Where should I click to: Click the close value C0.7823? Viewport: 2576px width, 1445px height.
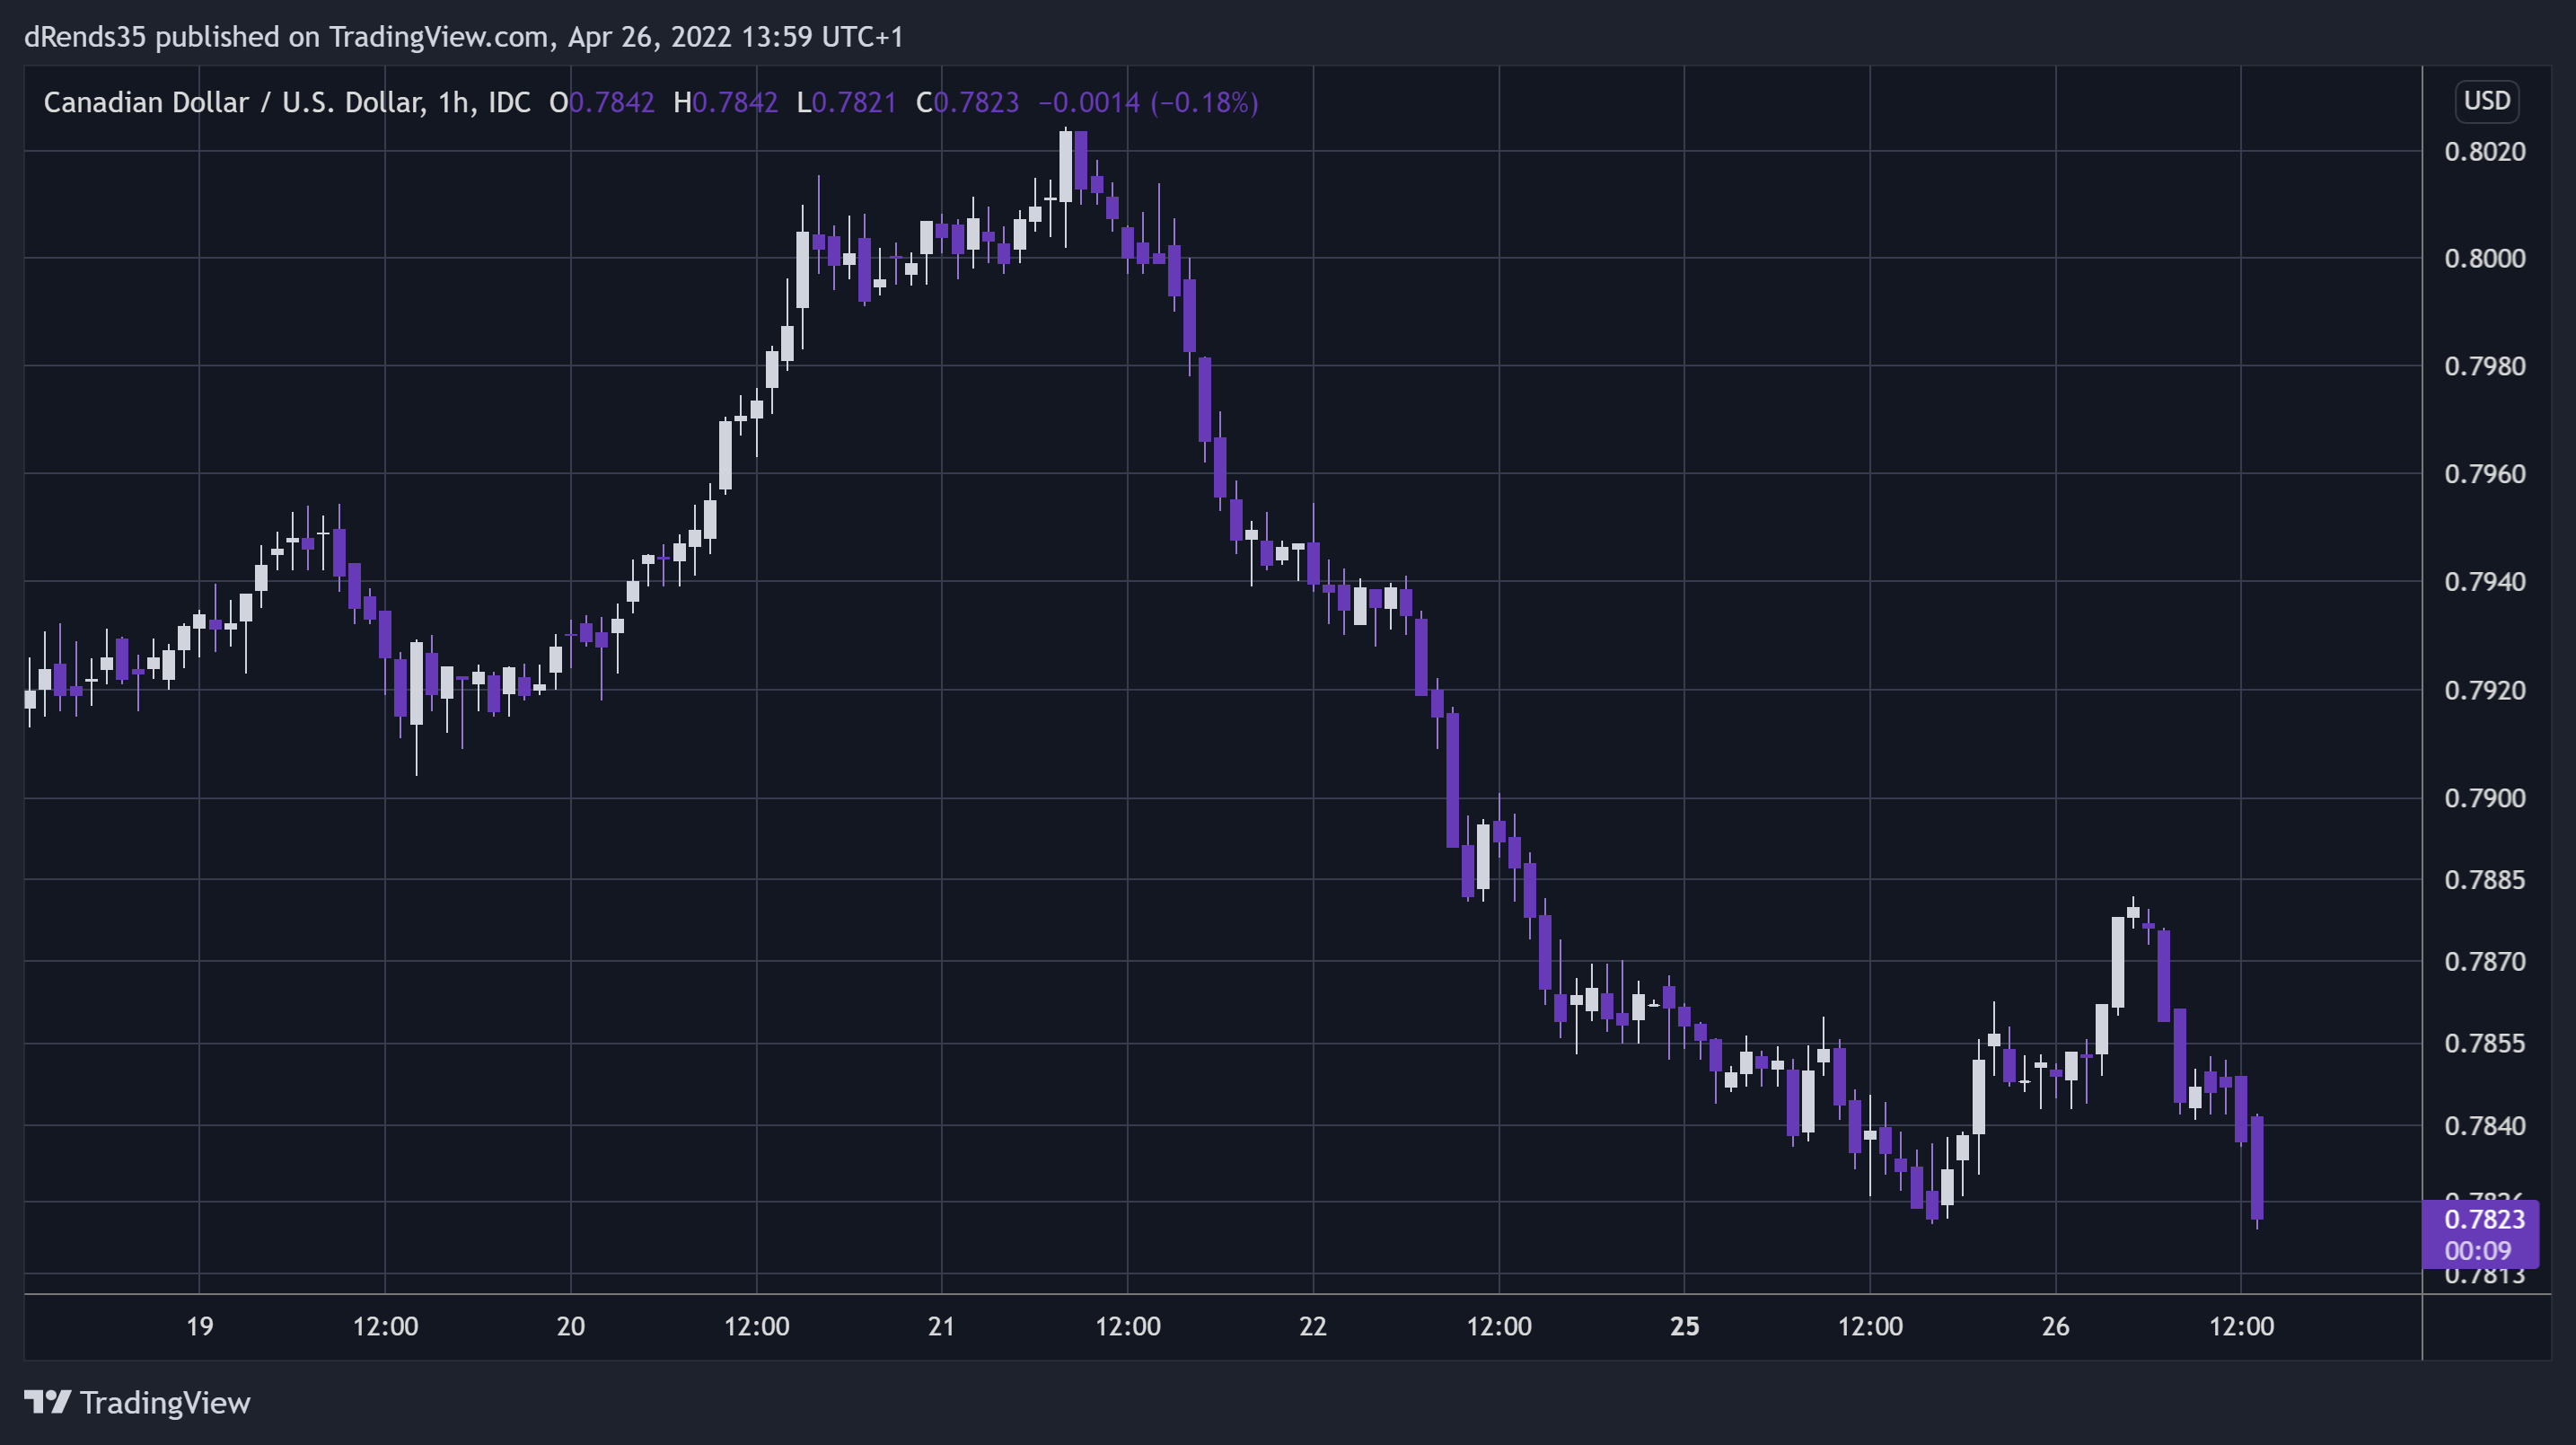pos(967,102)
